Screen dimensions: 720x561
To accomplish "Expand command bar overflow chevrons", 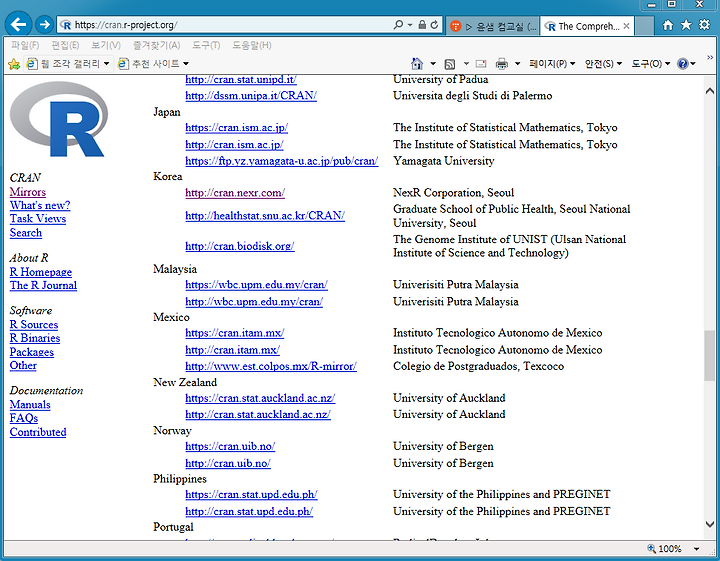I will pyautogui.click(x=710, y=57).
